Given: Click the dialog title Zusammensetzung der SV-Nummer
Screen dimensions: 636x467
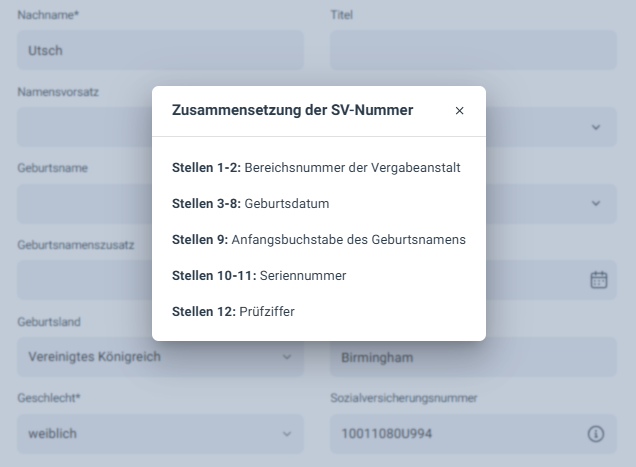Looking at the screenshot, I should 292,110.
